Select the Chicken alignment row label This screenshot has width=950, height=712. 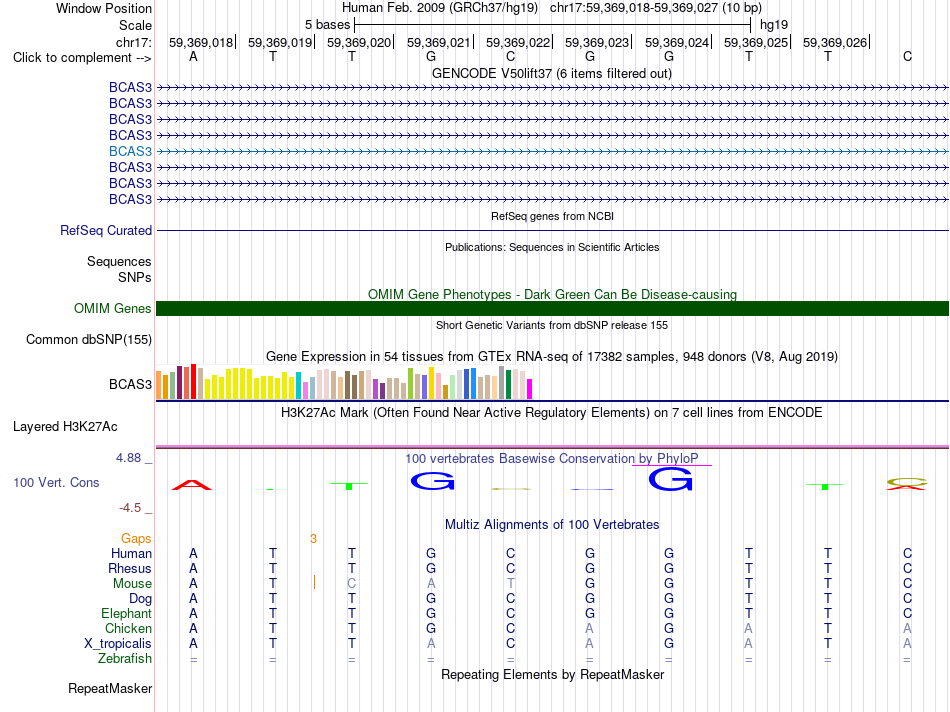click(x=128, y=628)
